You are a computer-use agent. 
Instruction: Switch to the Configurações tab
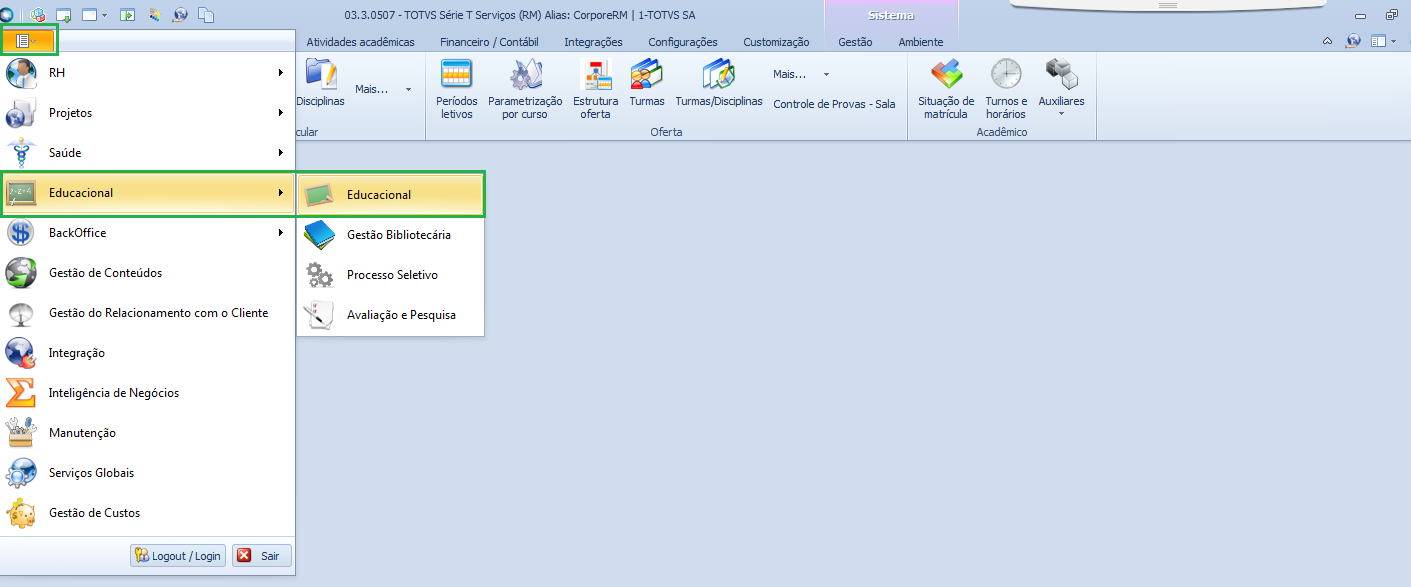(683, 42)
